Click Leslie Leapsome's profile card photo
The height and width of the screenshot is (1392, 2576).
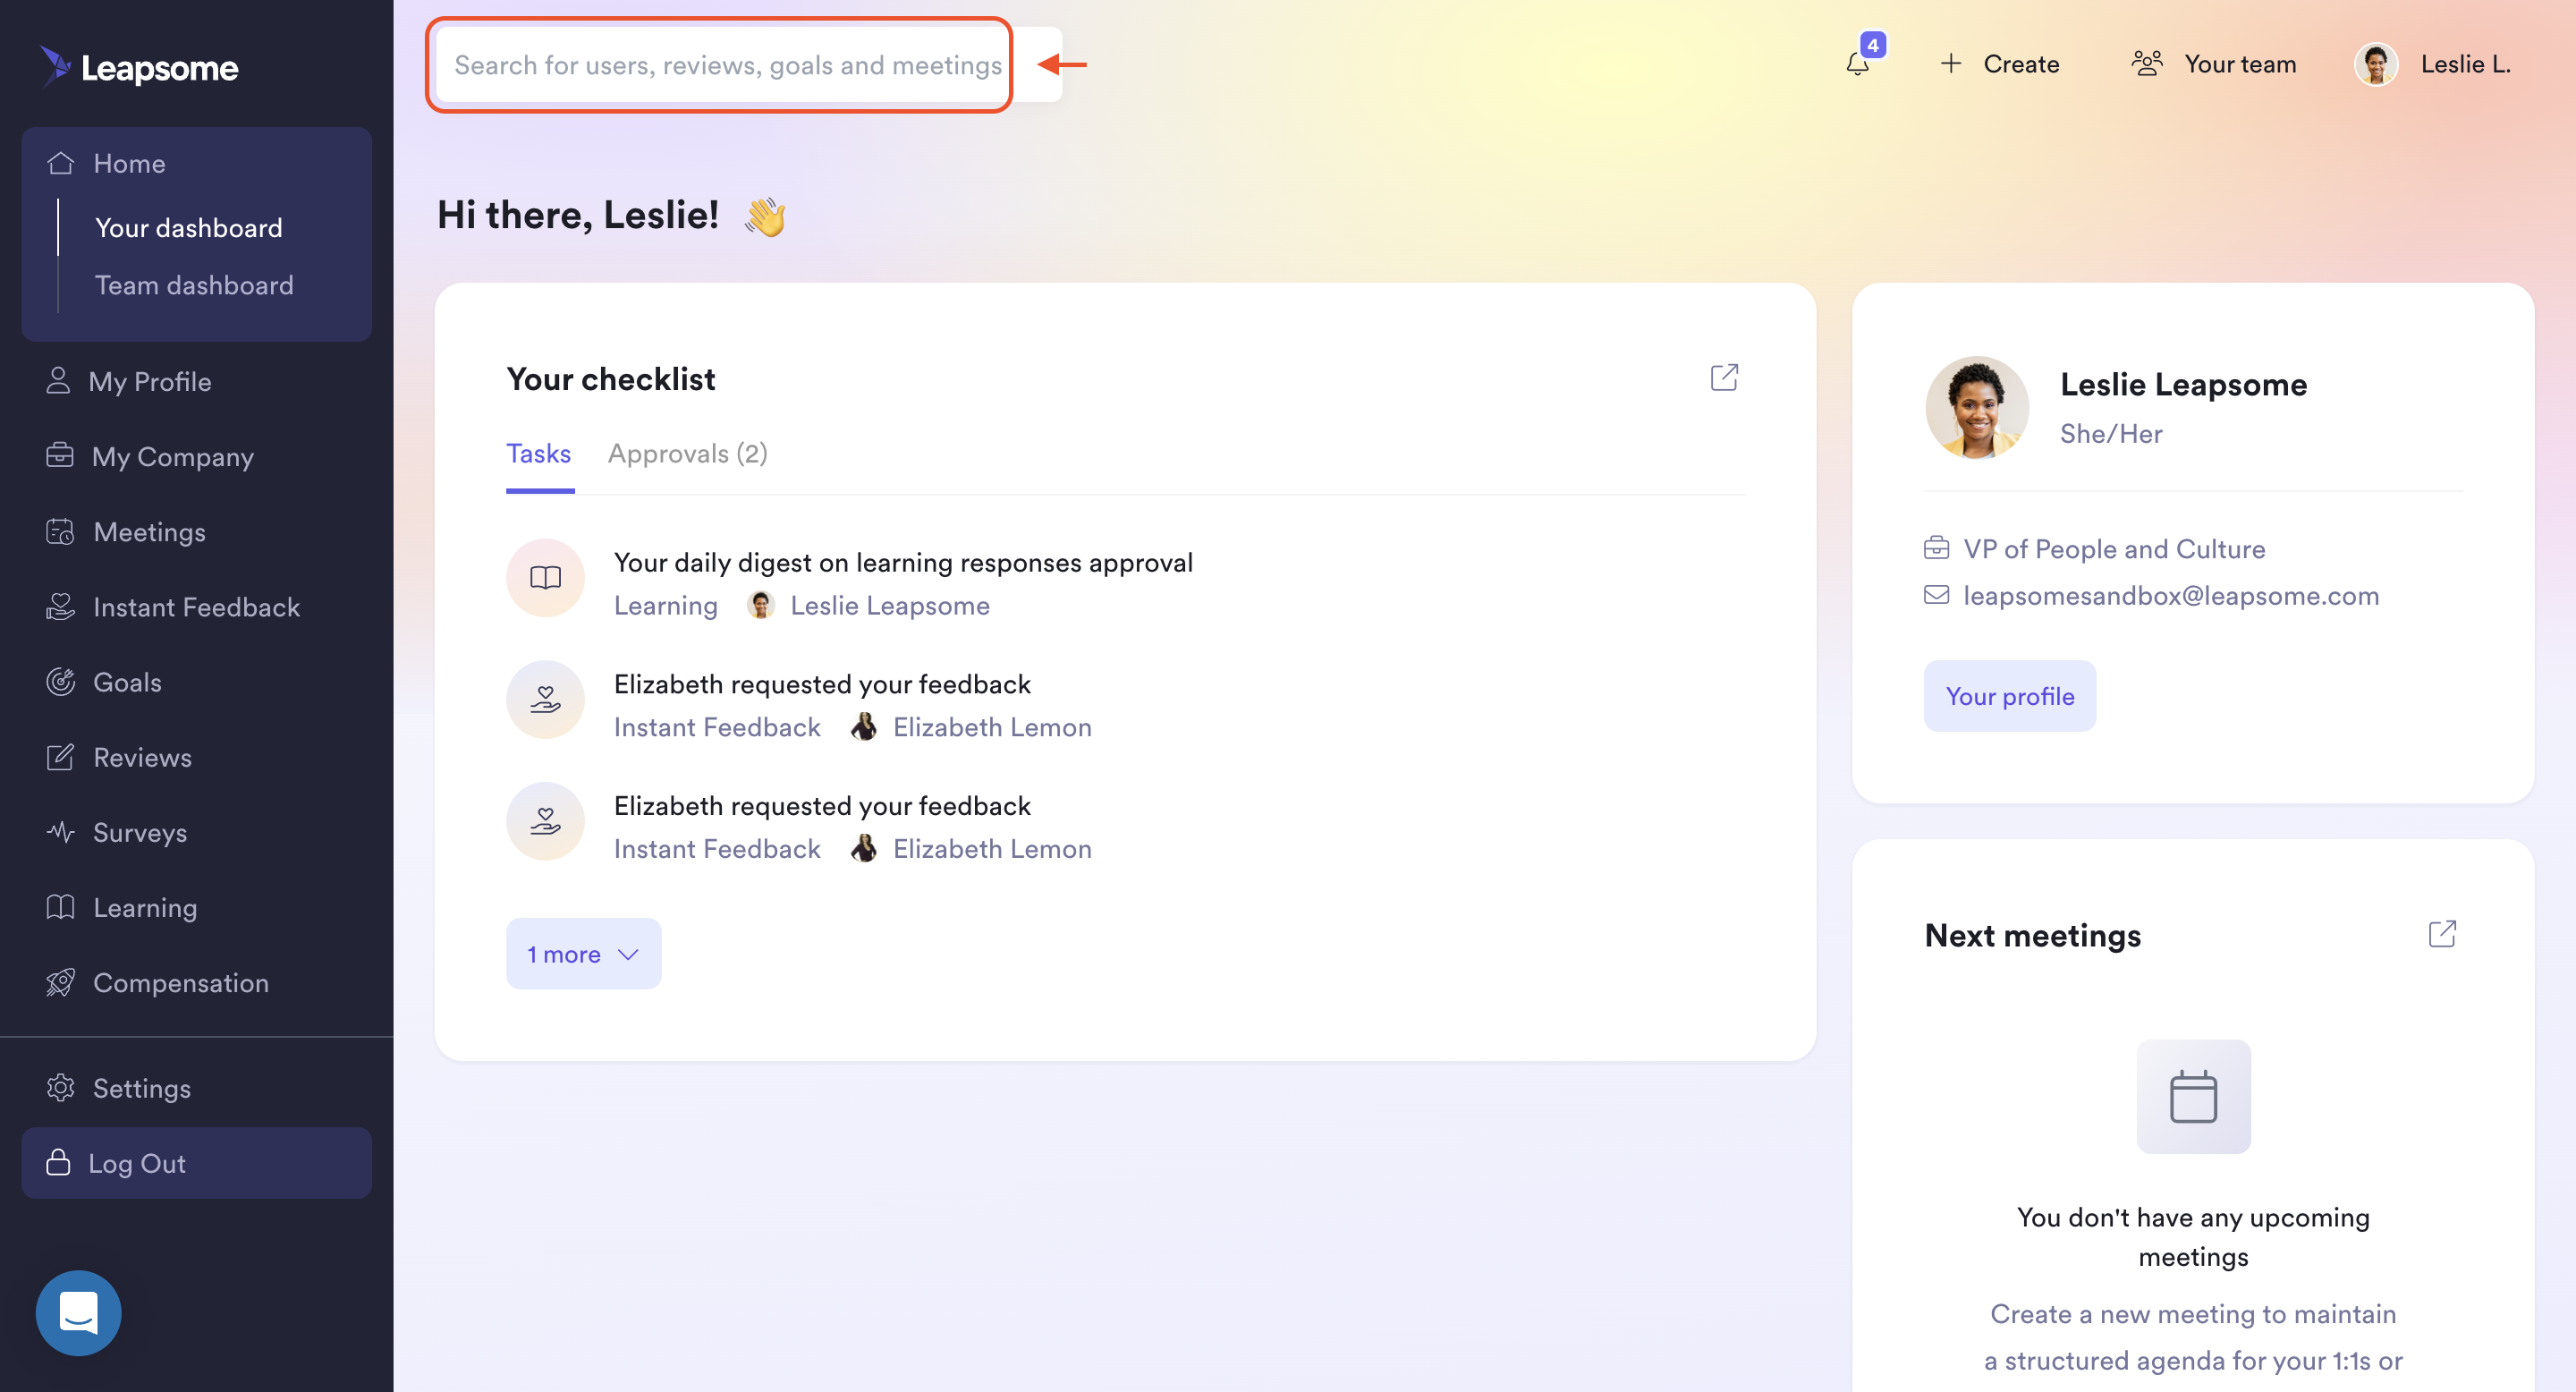pyautogui.click(x=1977, y=407)
